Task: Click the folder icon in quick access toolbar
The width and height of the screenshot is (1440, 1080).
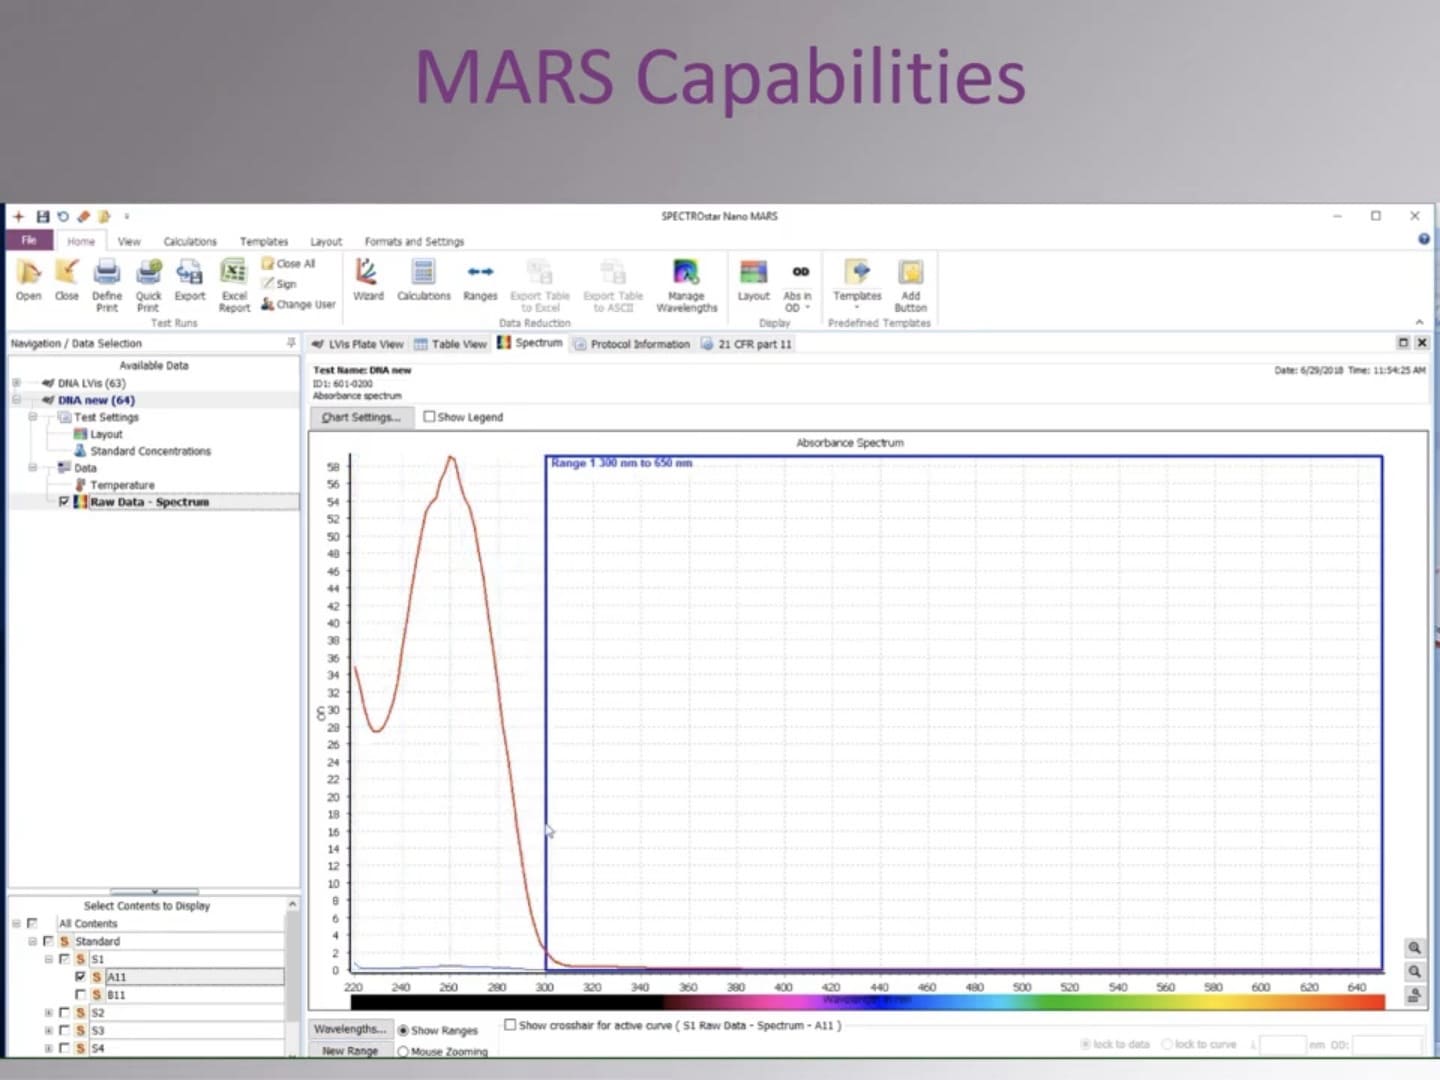Action: coord(104,216)
